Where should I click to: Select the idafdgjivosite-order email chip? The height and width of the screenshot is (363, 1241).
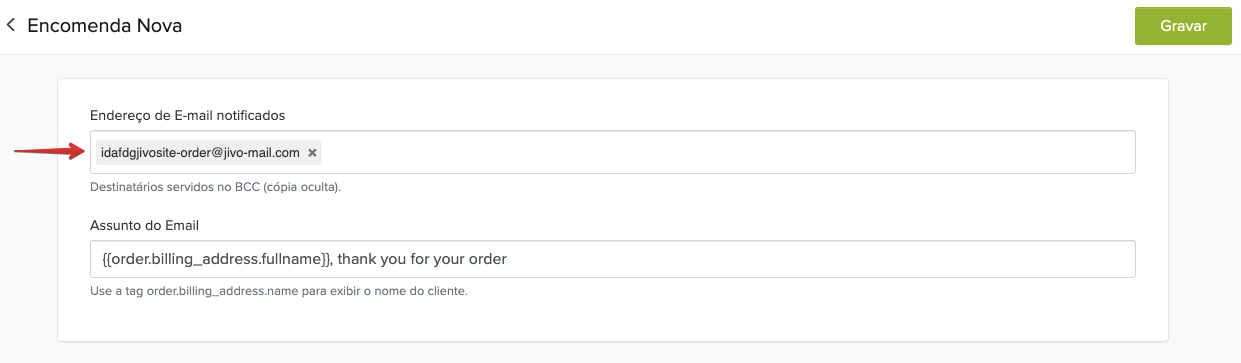pyautogui.click(x=201, y=153)
